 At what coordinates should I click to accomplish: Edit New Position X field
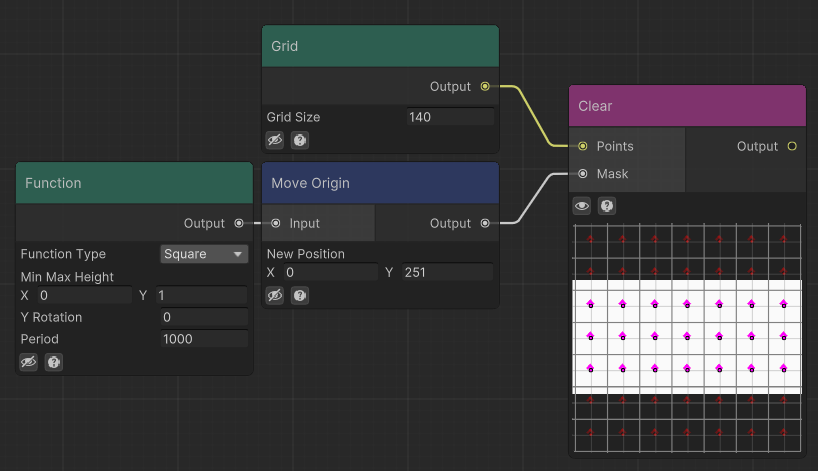[331, 272]
